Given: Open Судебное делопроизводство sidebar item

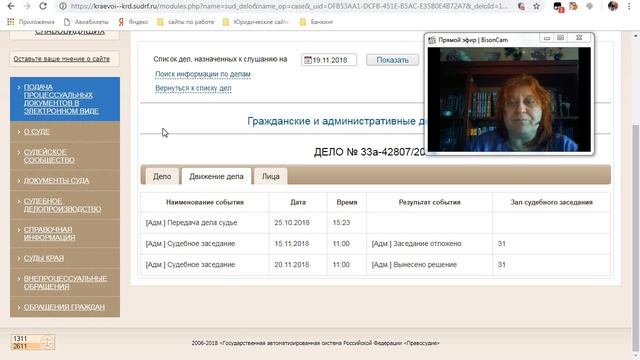Looking at the screenshot, I should tap(65, 205).
